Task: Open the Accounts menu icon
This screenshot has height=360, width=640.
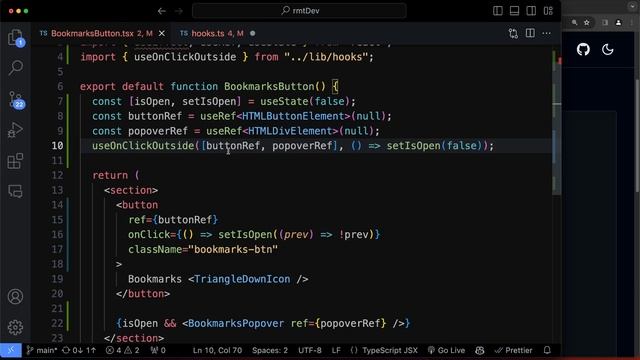Action: pyautogui.click(x=16, y=297)
